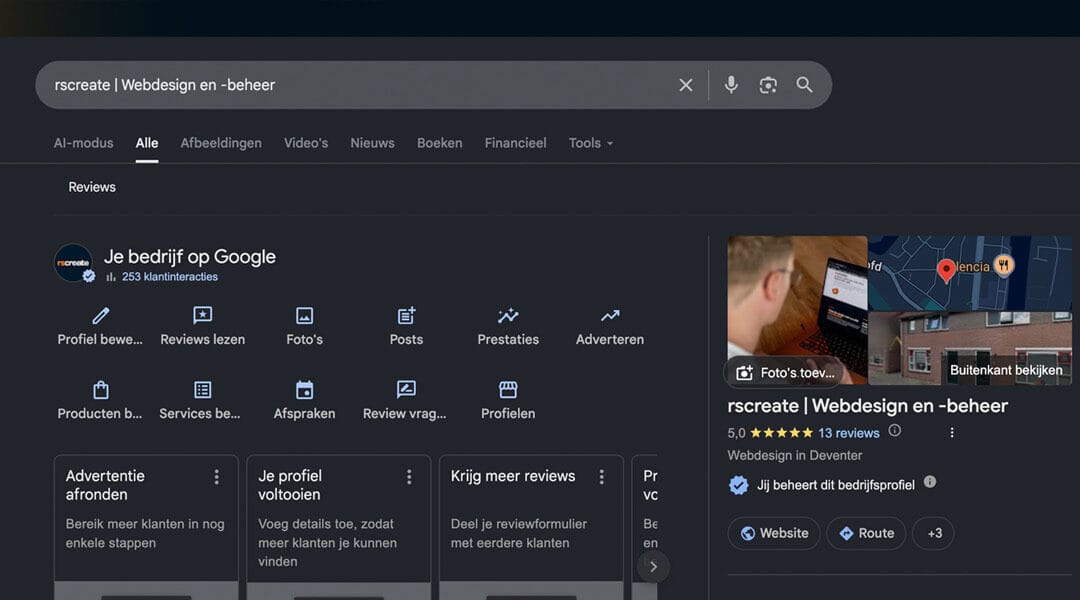Open the Foto's management icon

(304, 315)
